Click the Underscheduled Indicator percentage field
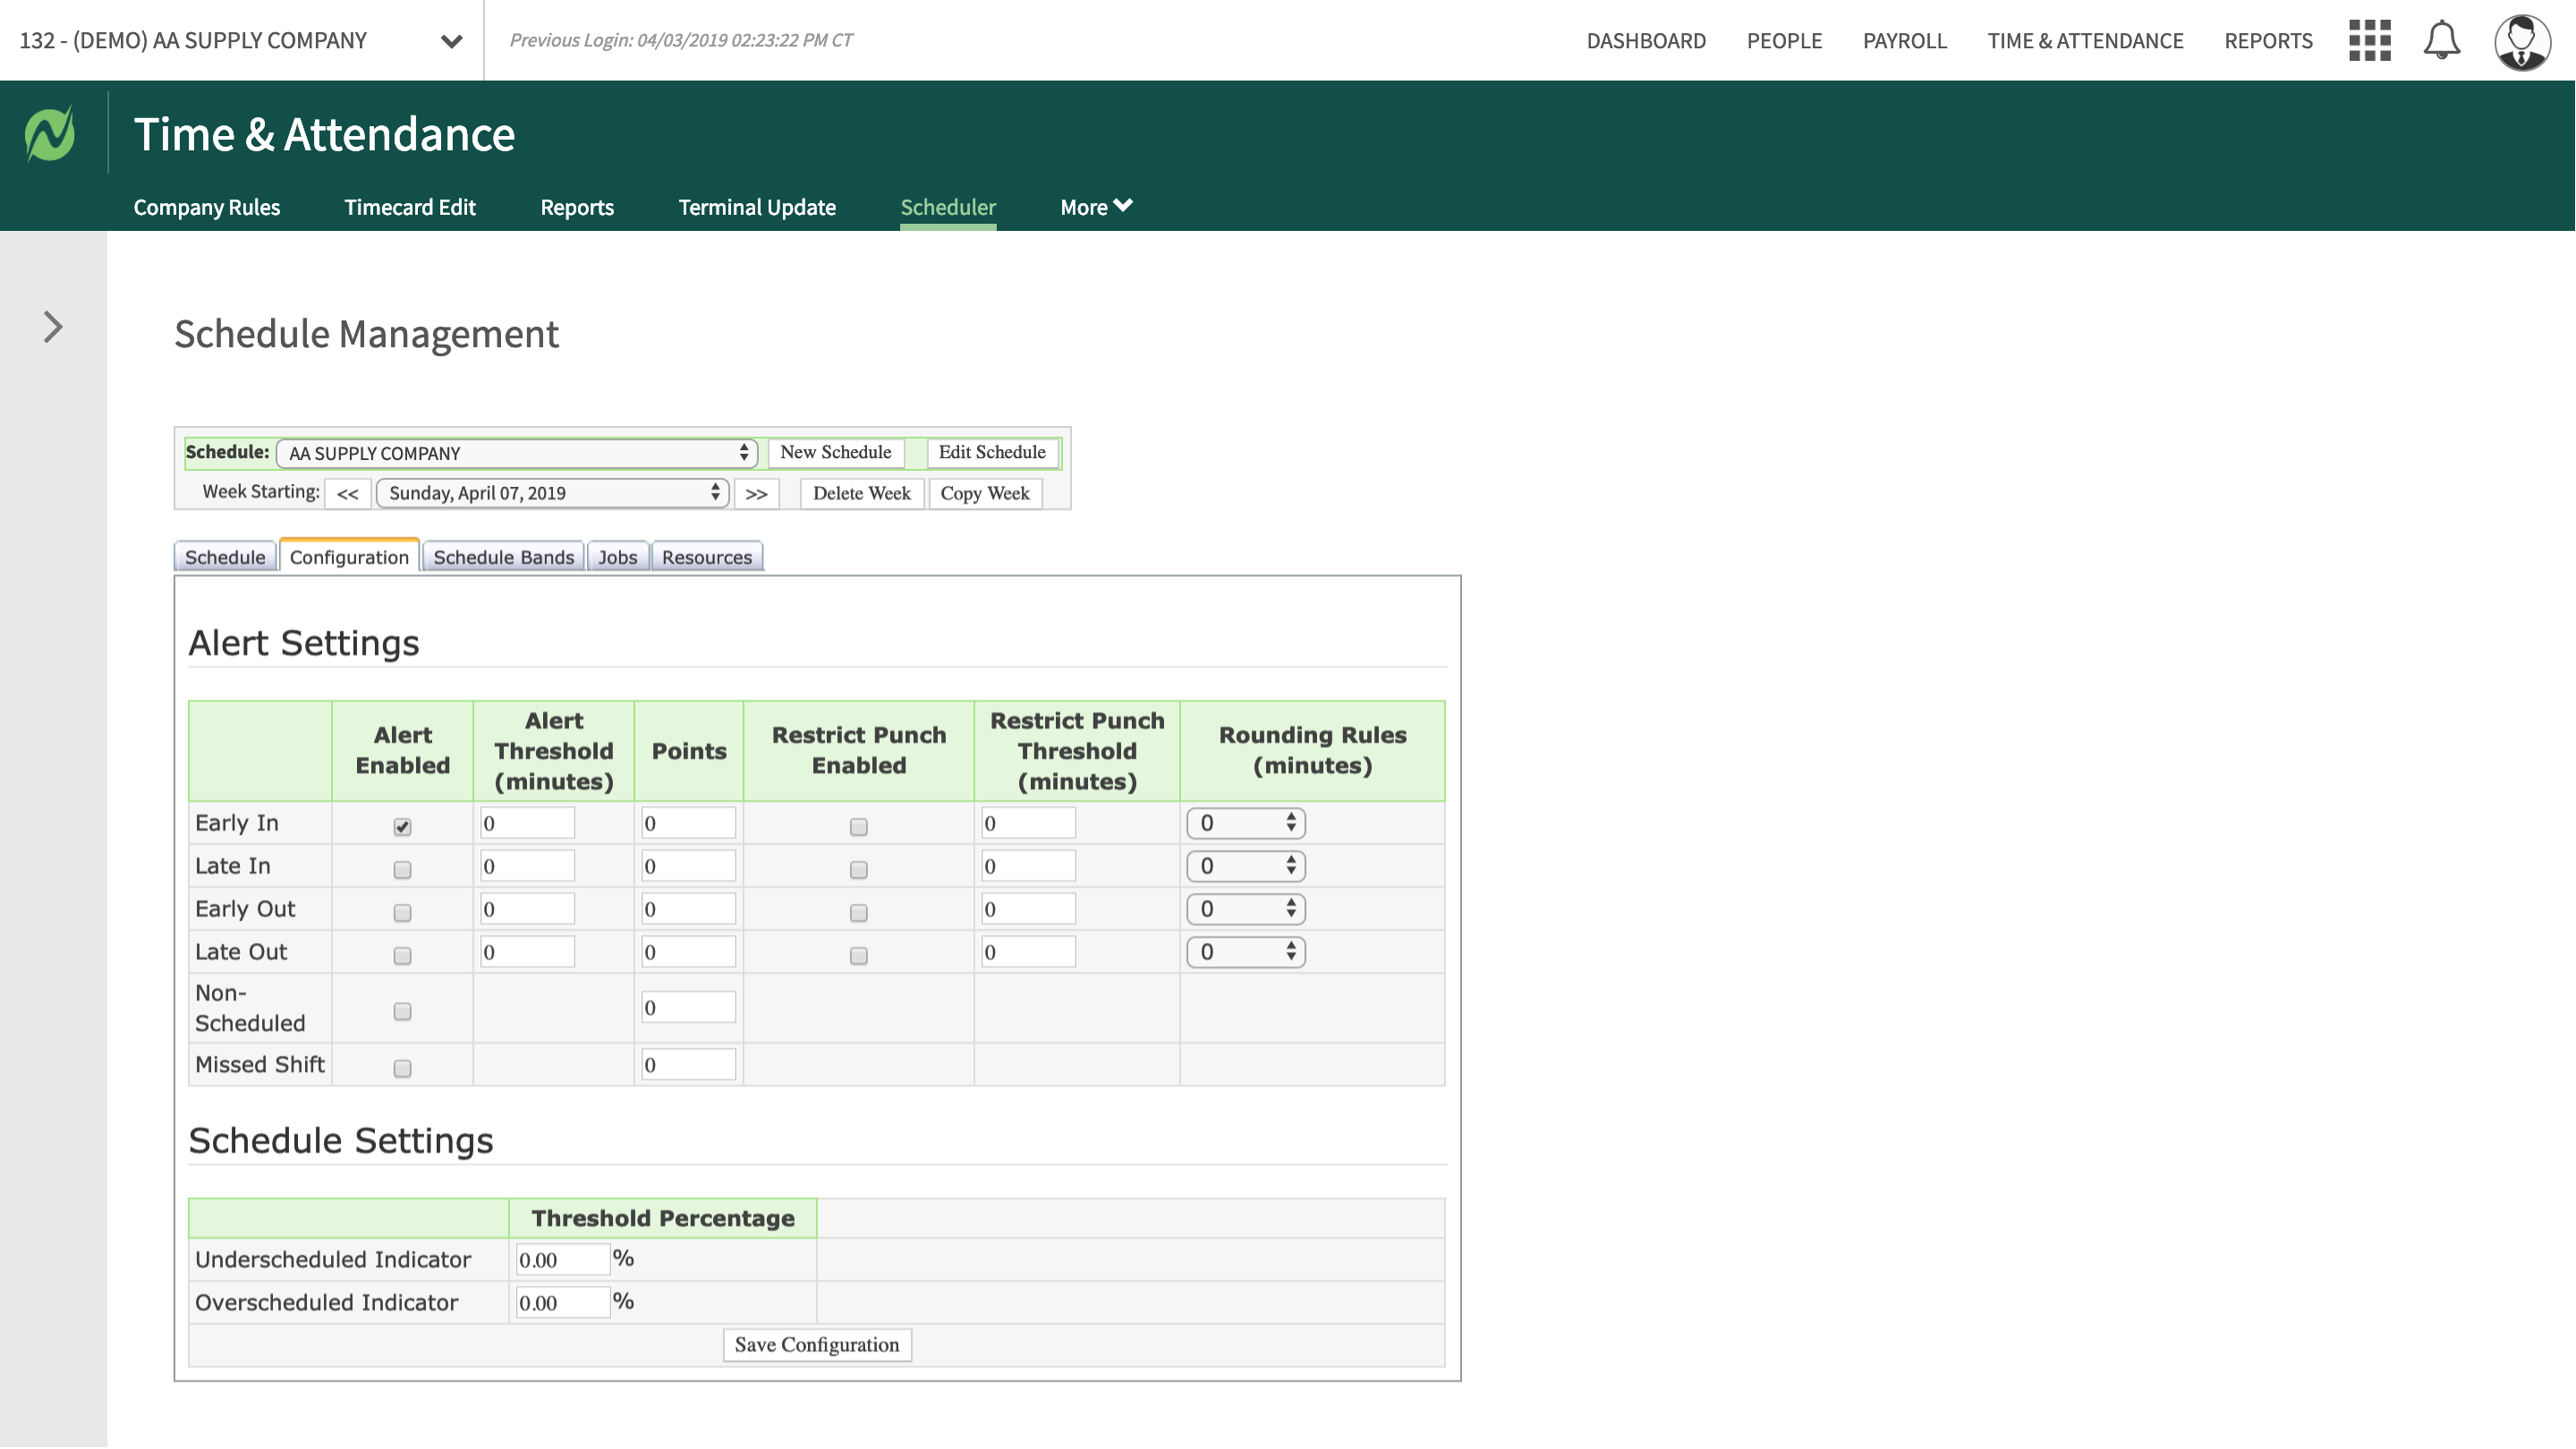Screen dimensions: 2576x1449 [561, 1260]
